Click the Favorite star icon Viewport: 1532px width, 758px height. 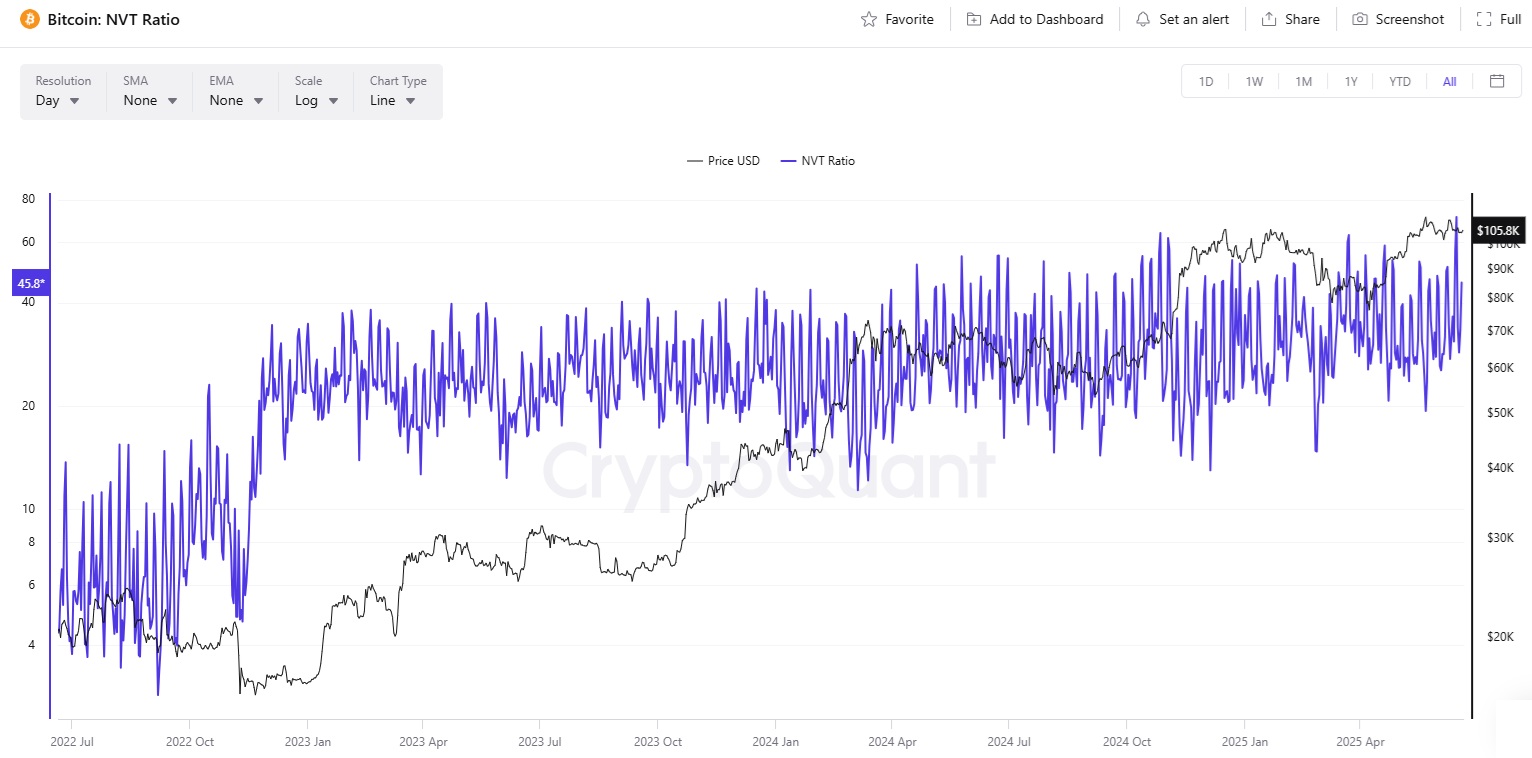[x=869, y=19]
